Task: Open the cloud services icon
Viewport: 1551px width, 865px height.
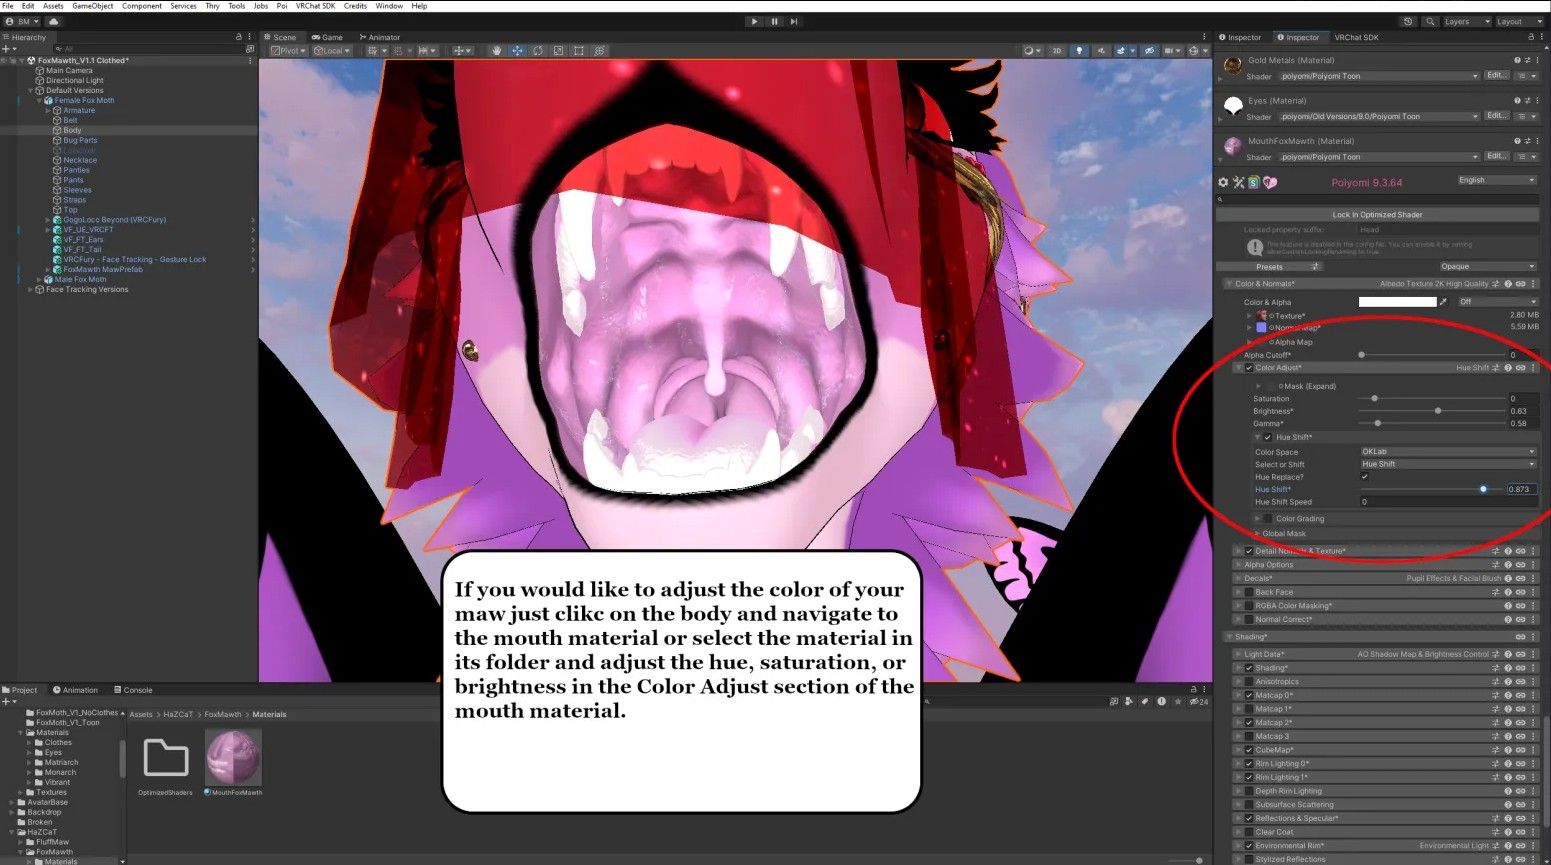Action: (x=54, y=21)
